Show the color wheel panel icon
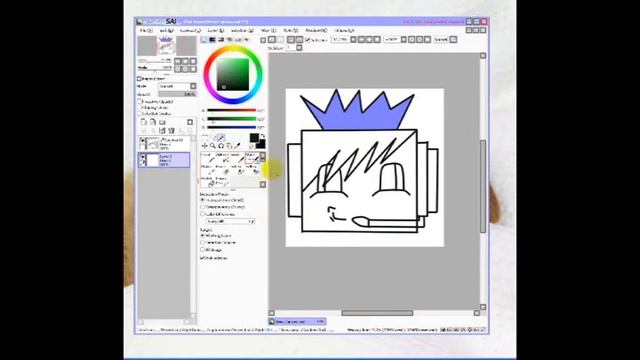The height and width of the screenshot is (360, 640). click(x=204, y=40)
